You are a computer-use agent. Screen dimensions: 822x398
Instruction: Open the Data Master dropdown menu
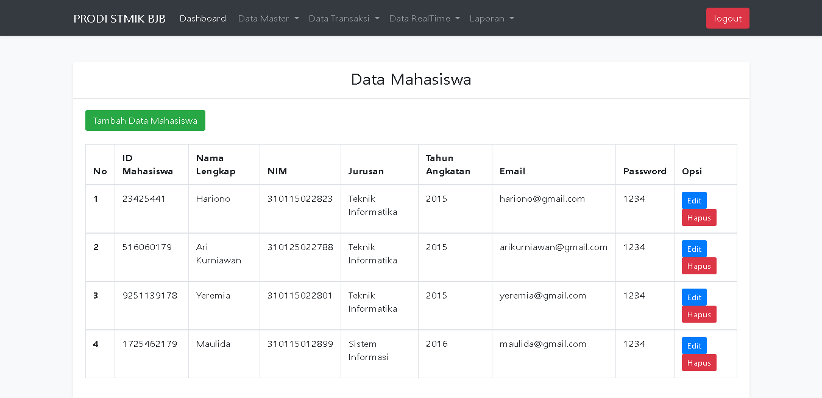tap(268, 18)
